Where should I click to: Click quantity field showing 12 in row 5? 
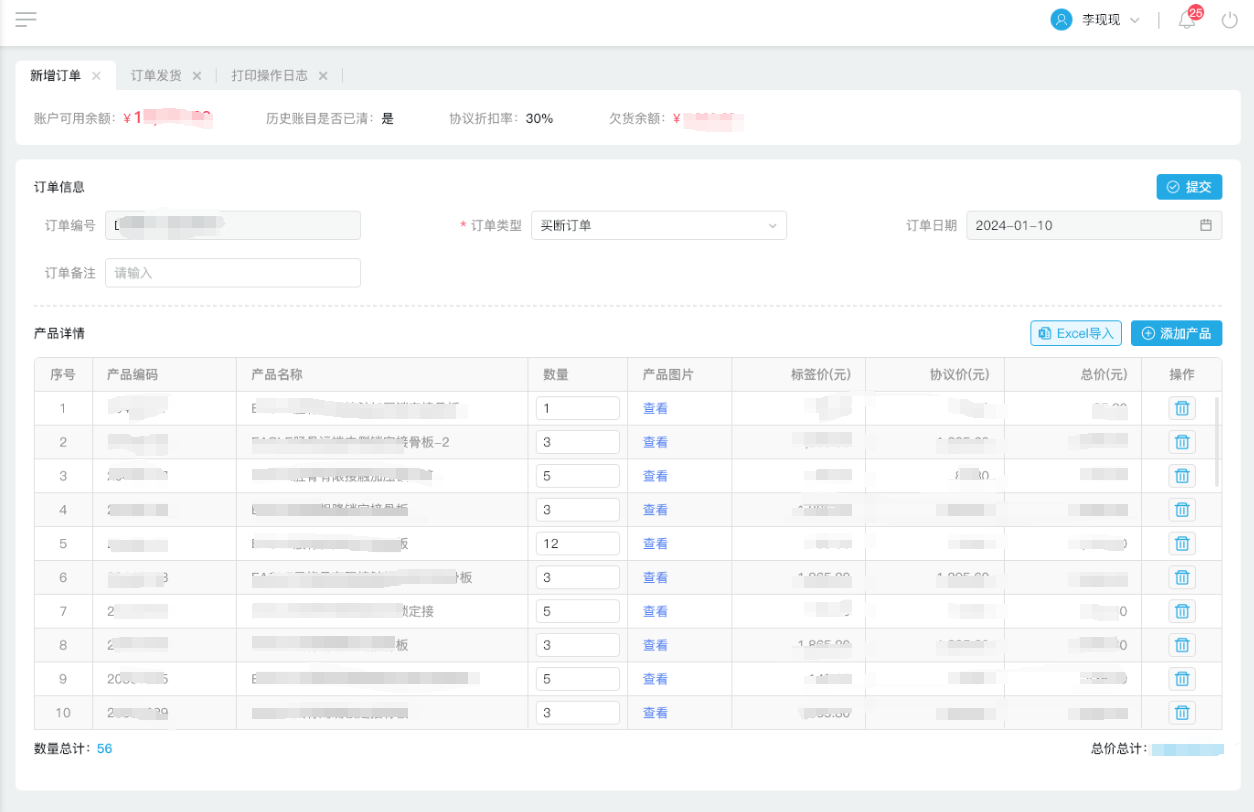pos(578,544)
